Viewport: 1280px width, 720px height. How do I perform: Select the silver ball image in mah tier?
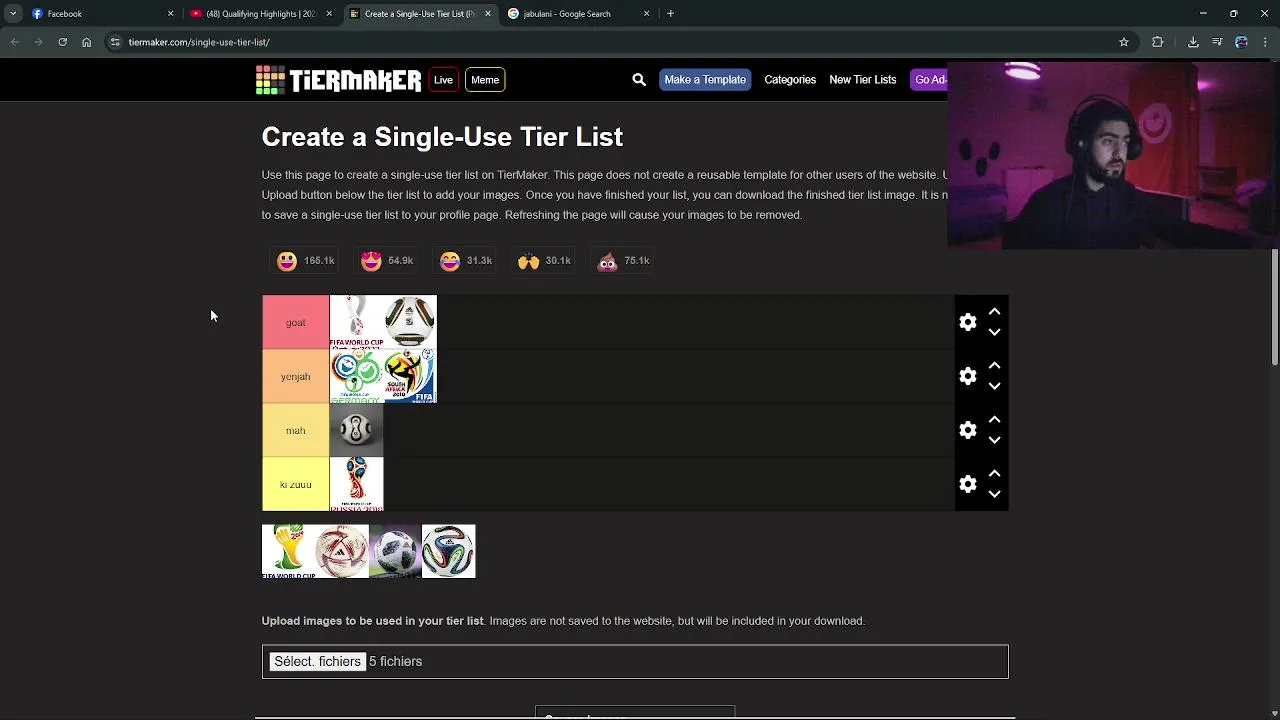click(356, 430)
